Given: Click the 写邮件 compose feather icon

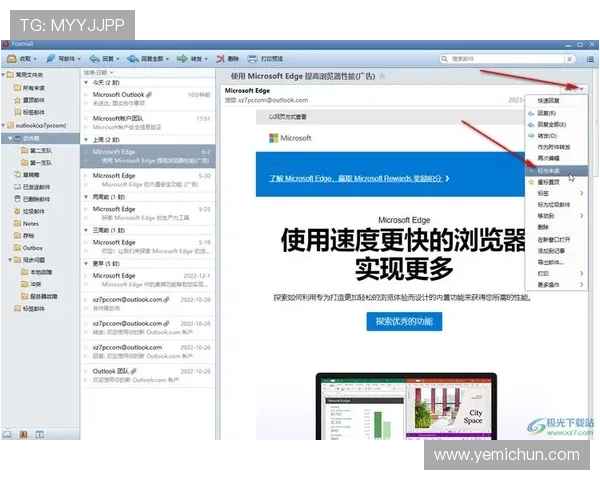Looking at the screenshot, I should [50, 59].
